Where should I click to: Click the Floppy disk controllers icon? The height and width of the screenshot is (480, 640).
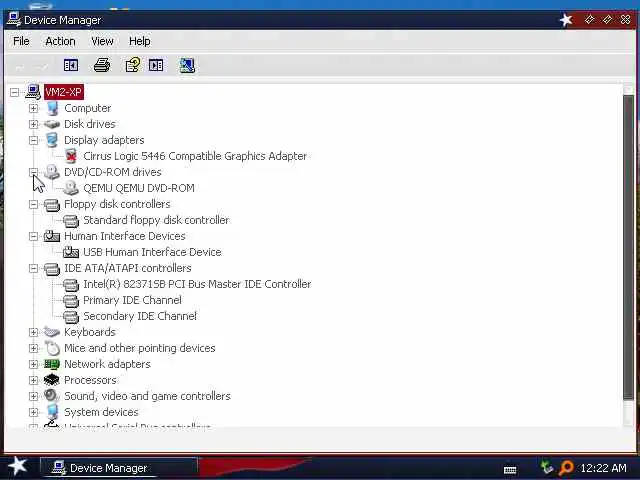[52, 204]
